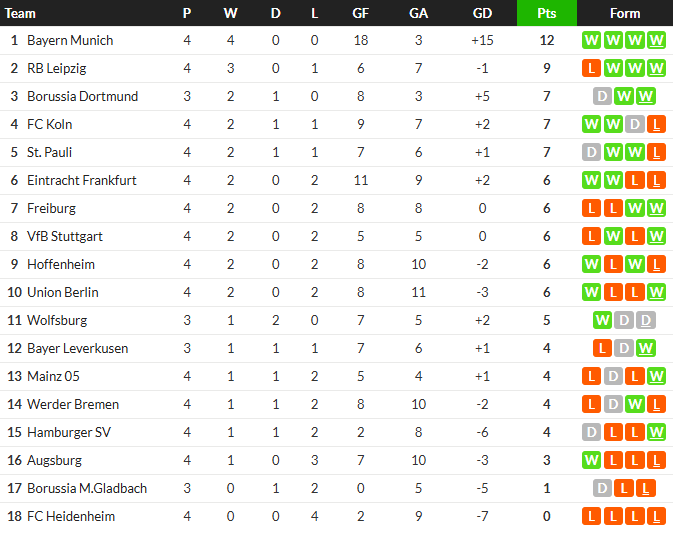The width and height of the screenshot is (673, 538).
Task: Select the FC Heidenheim team name
Action: pyautogui.click(x=71, y=517)
